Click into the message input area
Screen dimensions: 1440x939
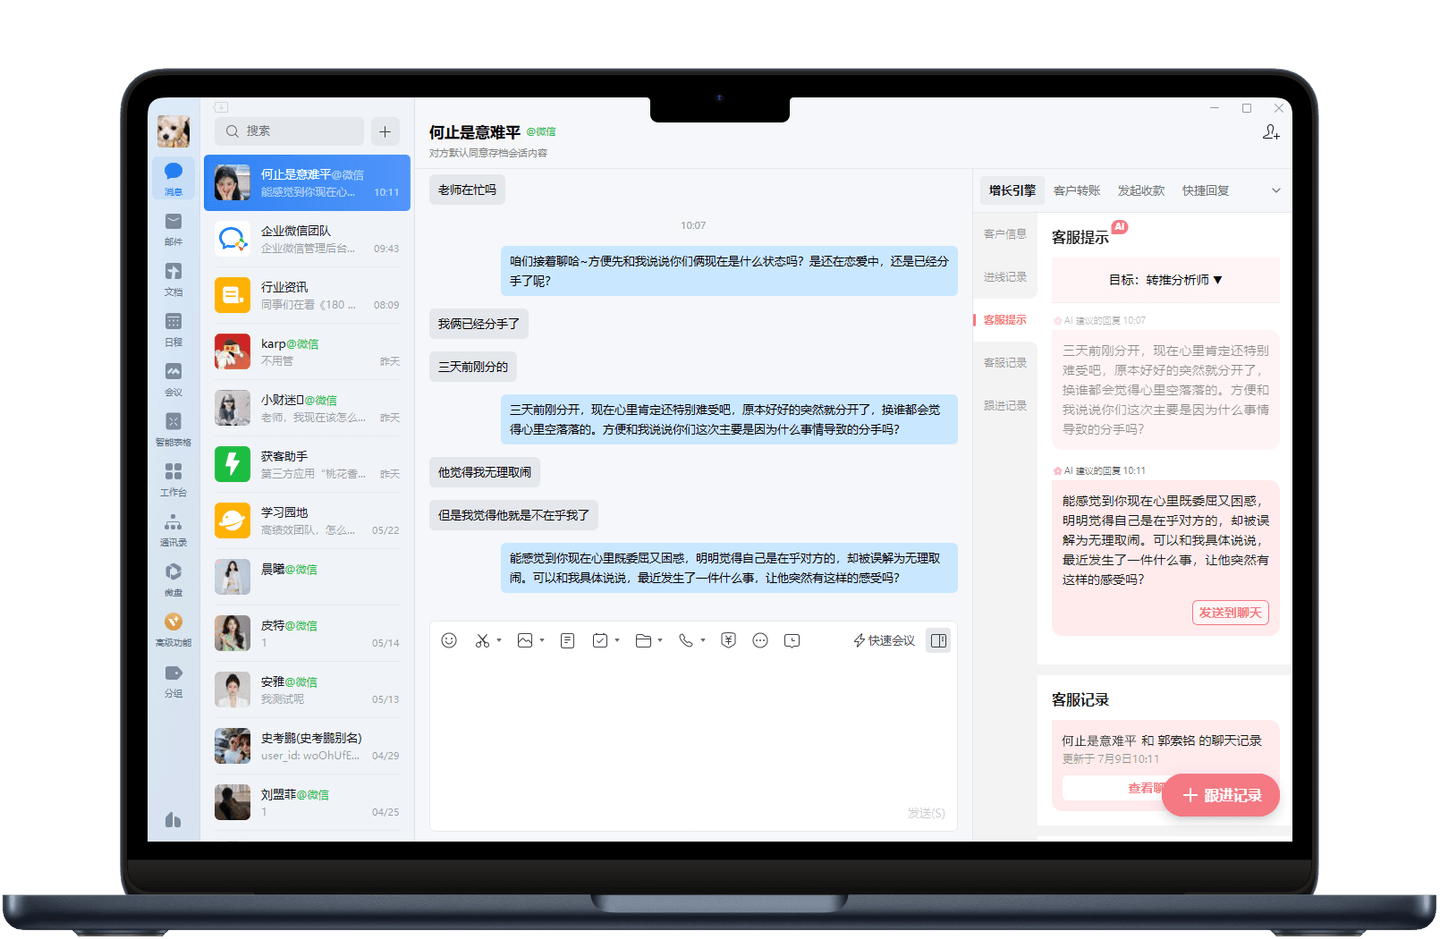693,730
